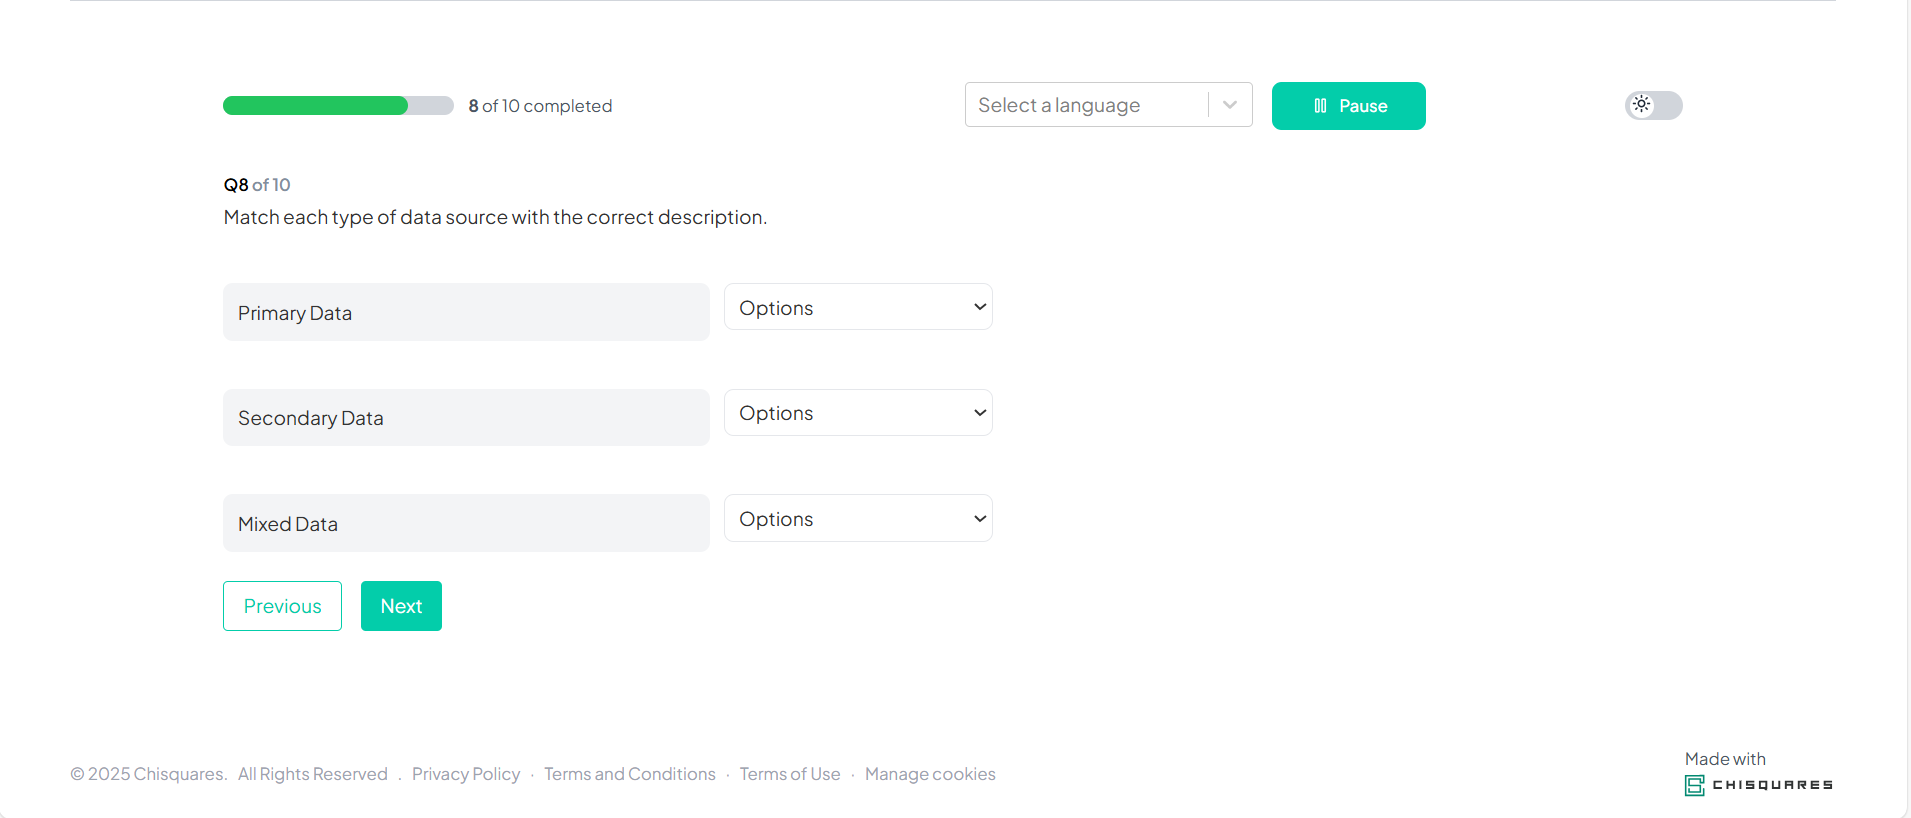This screenshot has width=1911, height=818.
Task: Click Manage cookies in footer
Action: (x=930, y=774)
